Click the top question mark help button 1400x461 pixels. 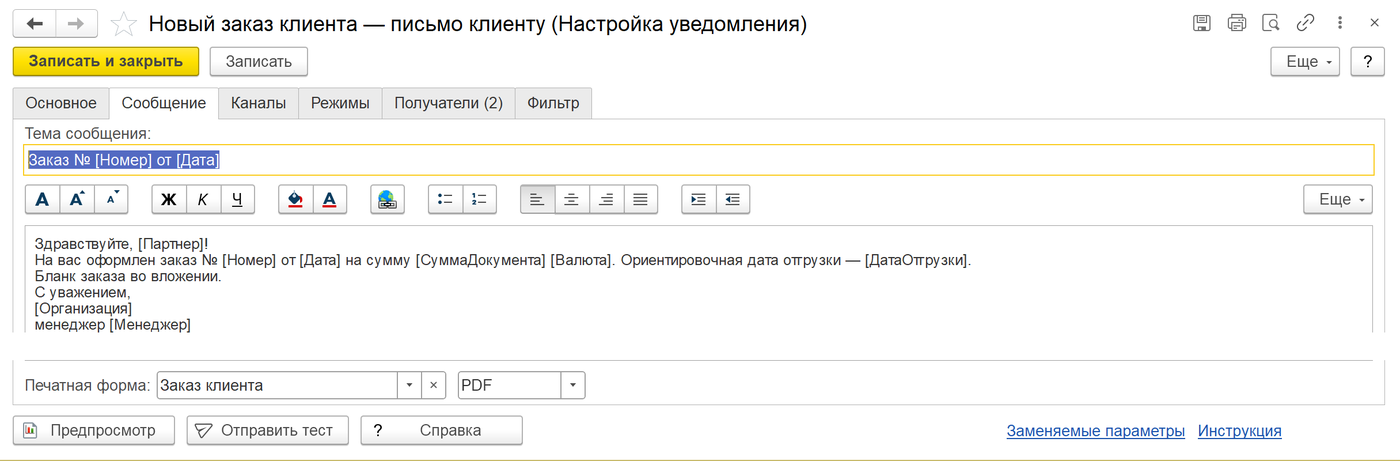click(x=1367, y=61)
